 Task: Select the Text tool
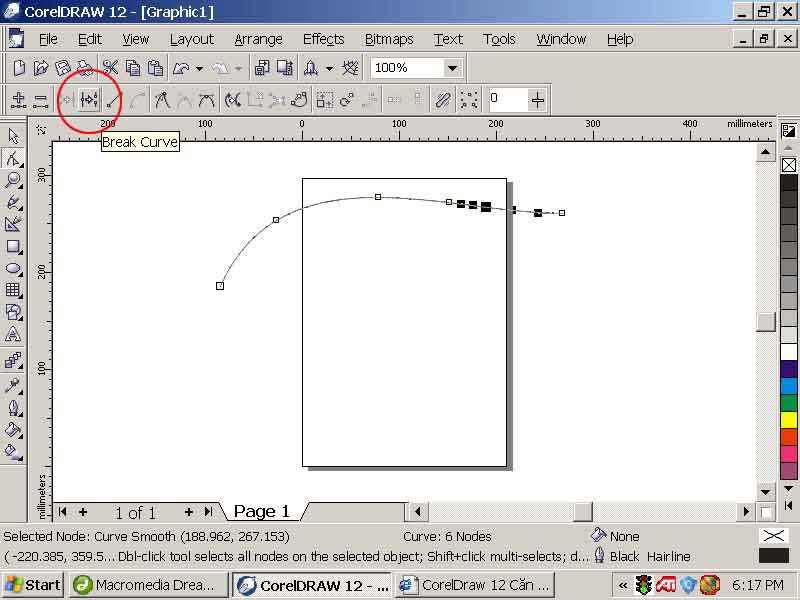tap(13, 335)
